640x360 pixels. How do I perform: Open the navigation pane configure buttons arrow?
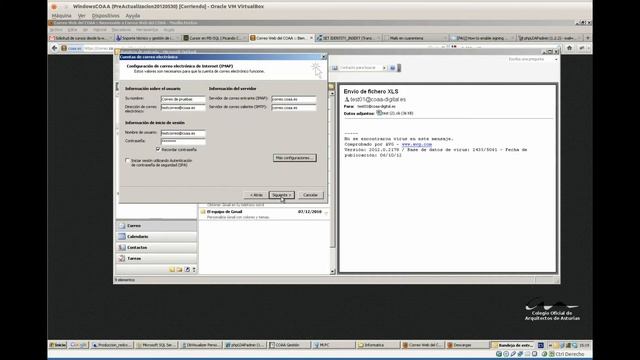click(194, 269)
